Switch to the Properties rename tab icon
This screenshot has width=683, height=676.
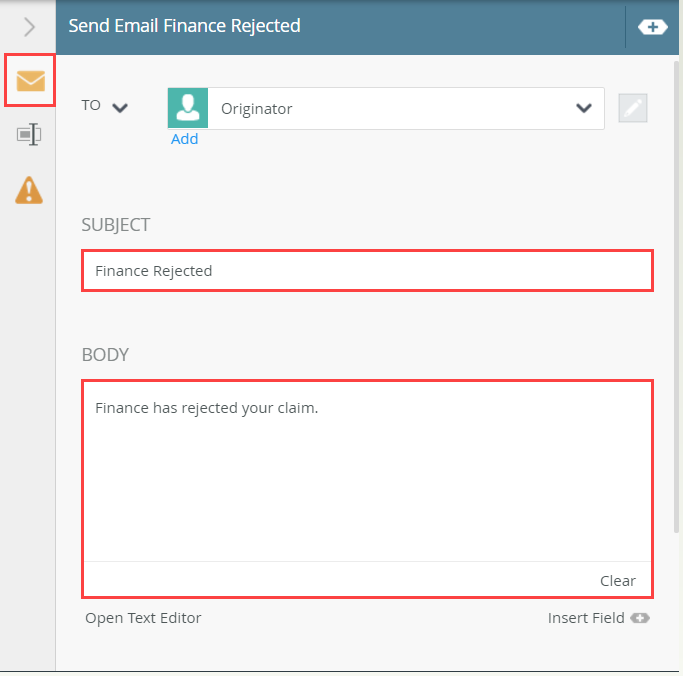coord(29,135)
